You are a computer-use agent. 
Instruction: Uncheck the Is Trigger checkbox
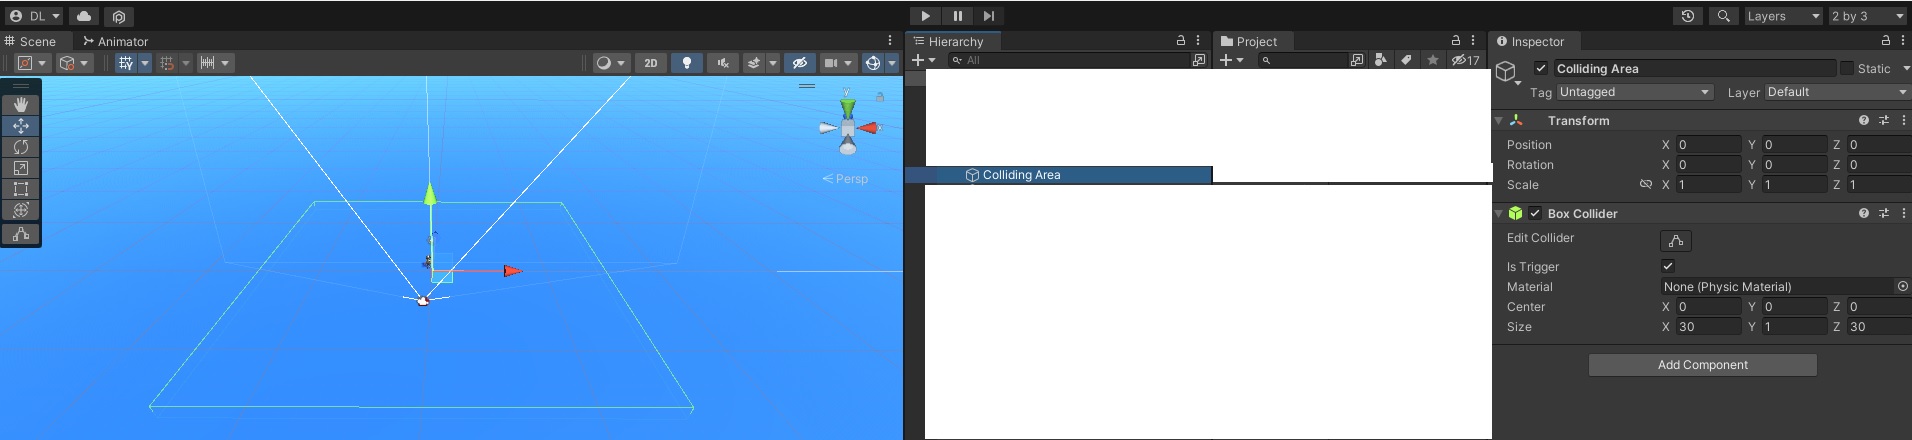click(1668, 266)
